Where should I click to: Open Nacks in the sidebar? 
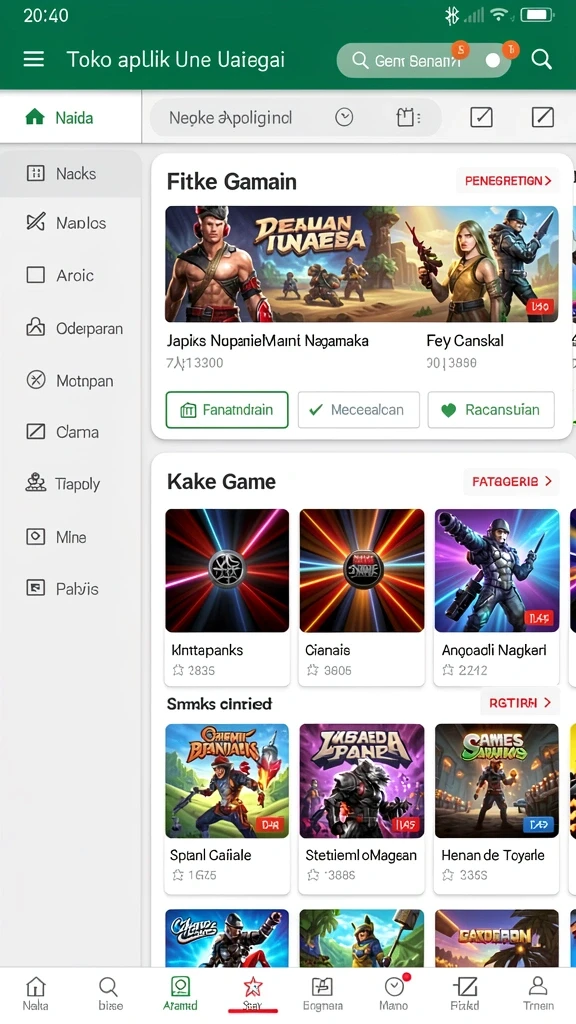coord(71,174)
